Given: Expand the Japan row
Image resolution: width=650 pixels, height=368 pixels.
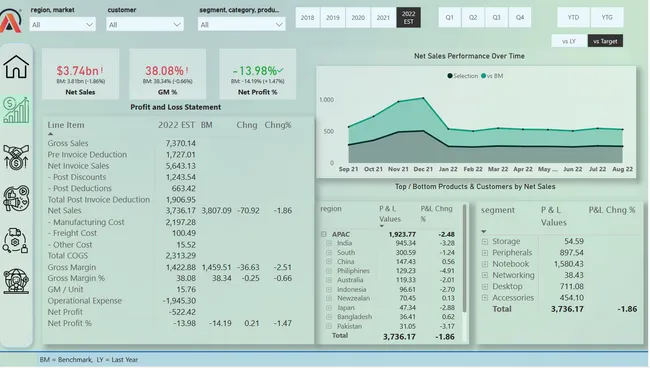Looking at the screenshot, I should (x=329, y=307).
